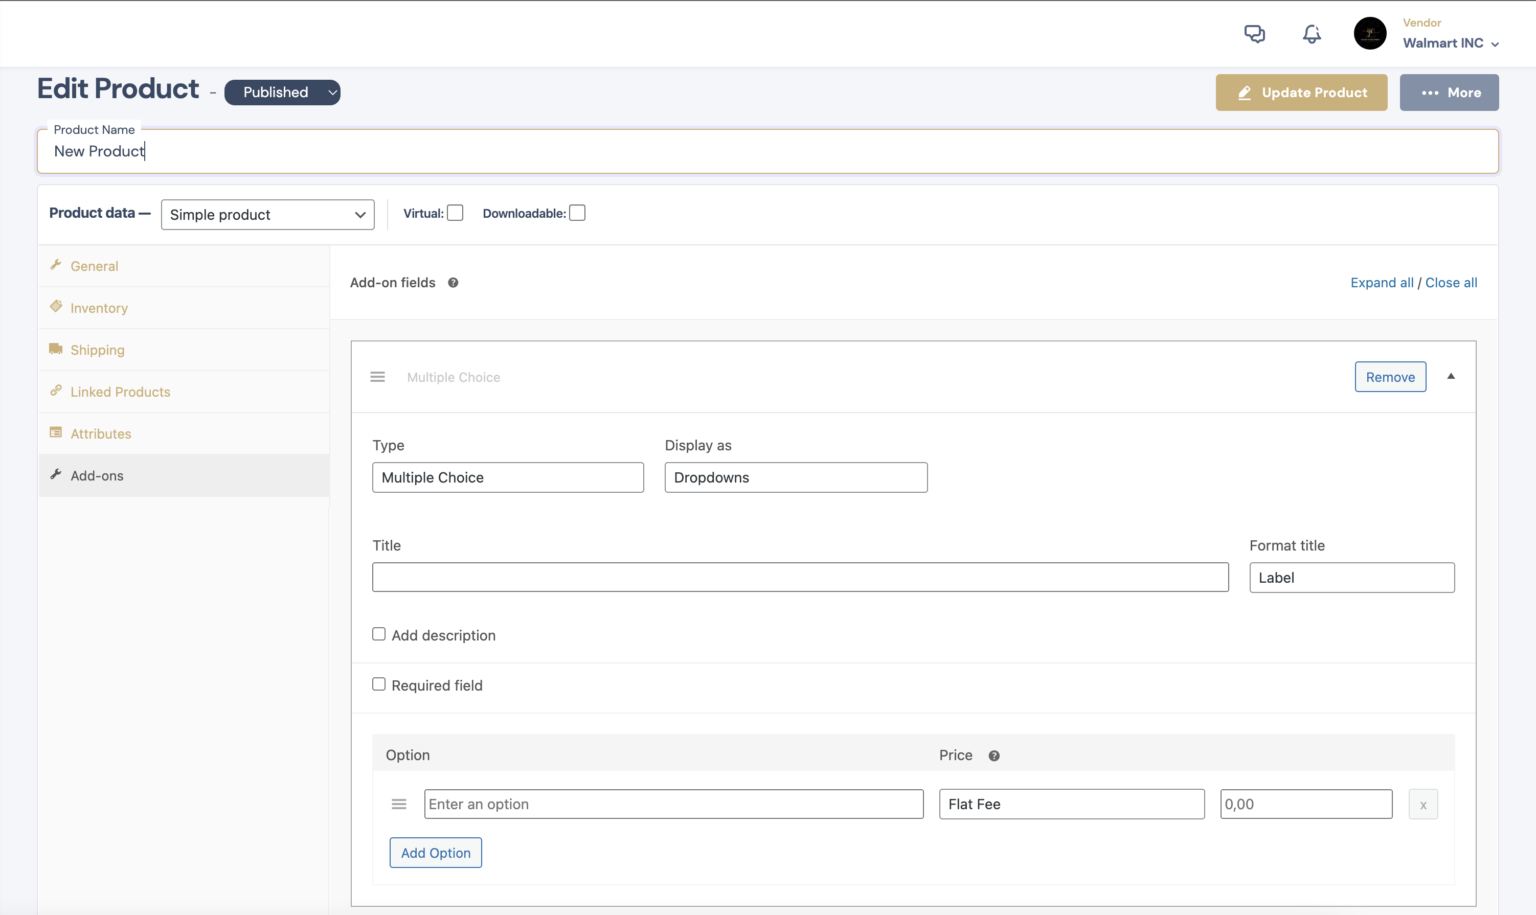Image resolution: width=1536 pixels, height=915 pixels.
Task: Collapse the Multiple Choice add-on panel
Action: pos(1450,376)
